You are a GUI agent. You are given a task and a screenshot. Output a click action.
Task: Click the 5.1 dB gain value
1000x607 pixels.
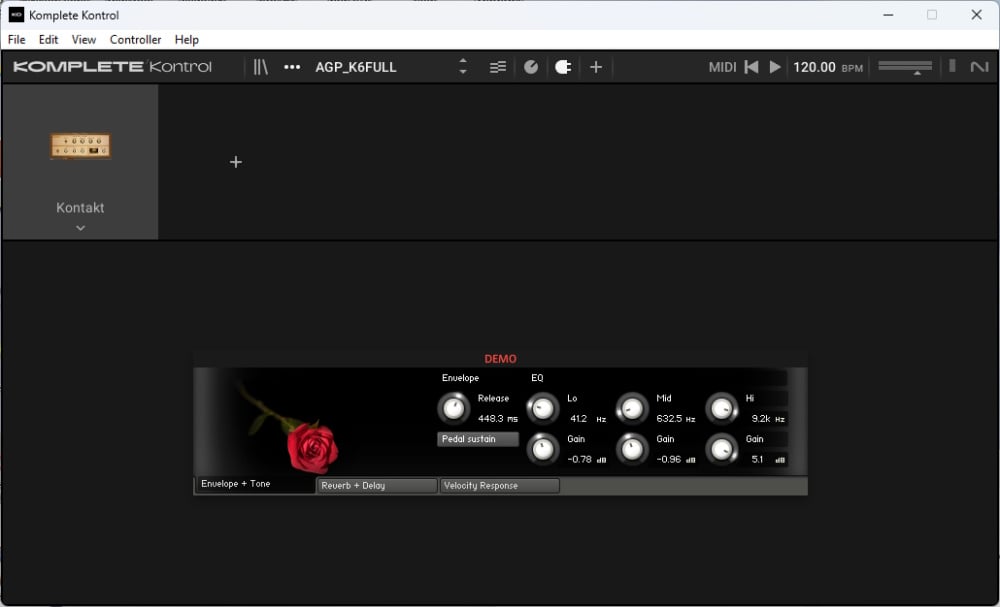pyautogui.click(x=768, y=459)
